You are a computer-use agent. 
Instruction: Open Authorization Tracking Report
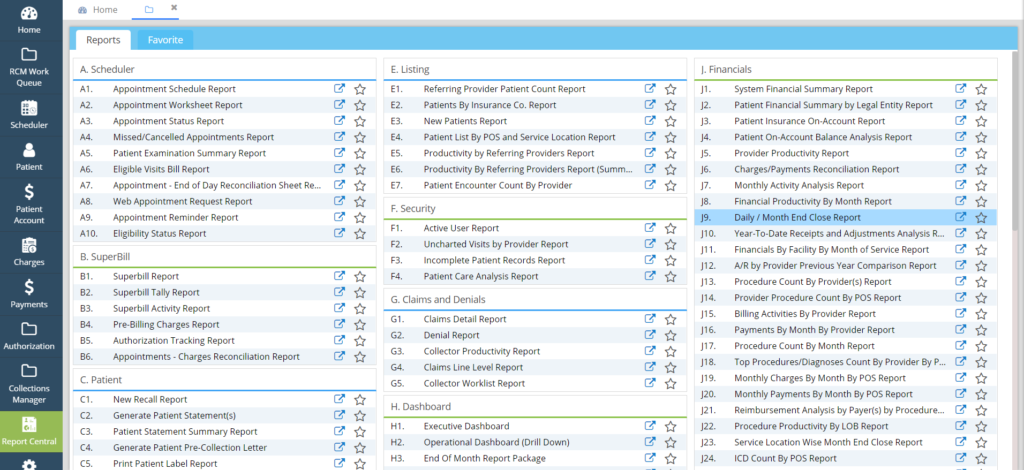click(174, 340)
